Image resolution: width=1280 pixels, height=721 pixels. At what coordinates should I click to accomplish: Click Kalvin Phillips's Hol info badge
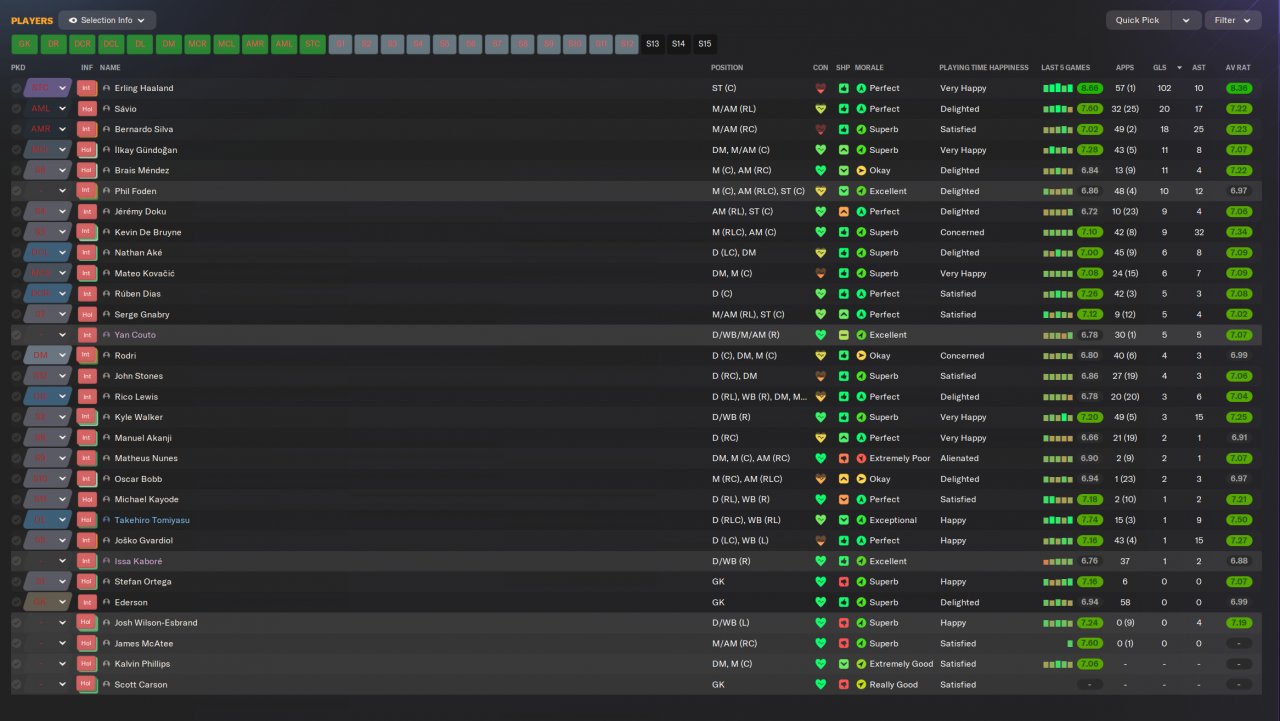click(86, 664)
